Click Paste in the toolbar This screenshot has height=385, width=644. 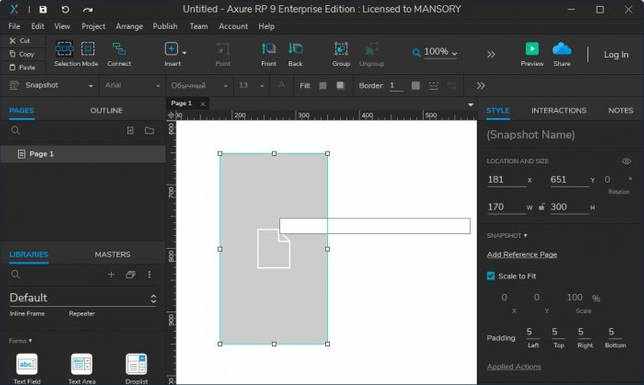tap(23, 67)
